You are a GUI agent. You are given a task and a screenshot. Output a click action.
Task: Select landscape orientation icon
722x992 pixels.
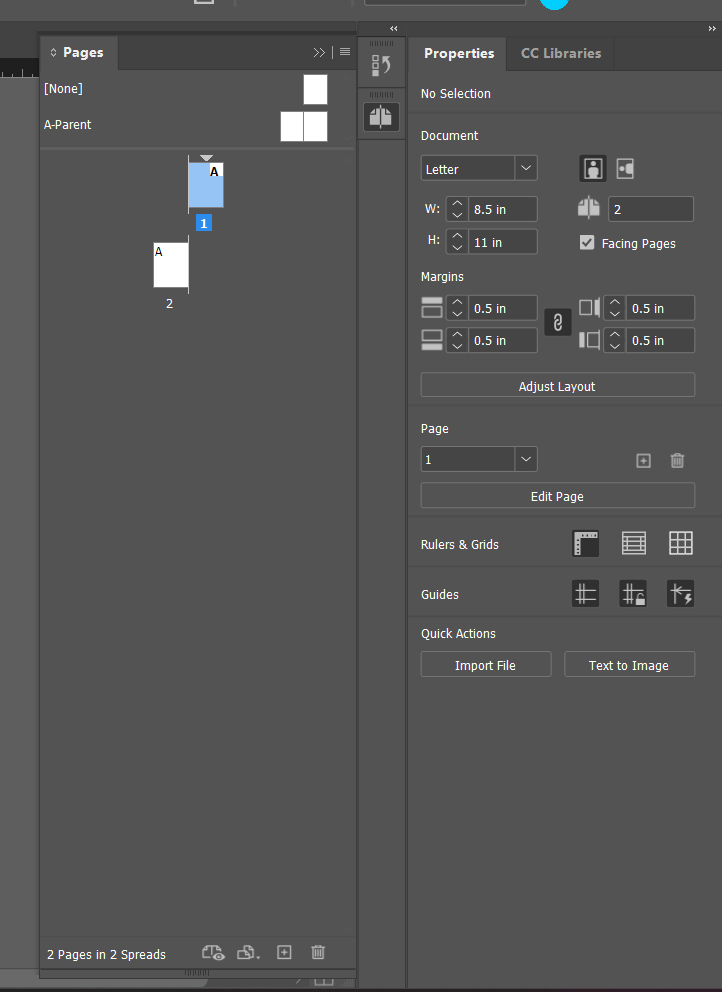[x=625, y=169]
